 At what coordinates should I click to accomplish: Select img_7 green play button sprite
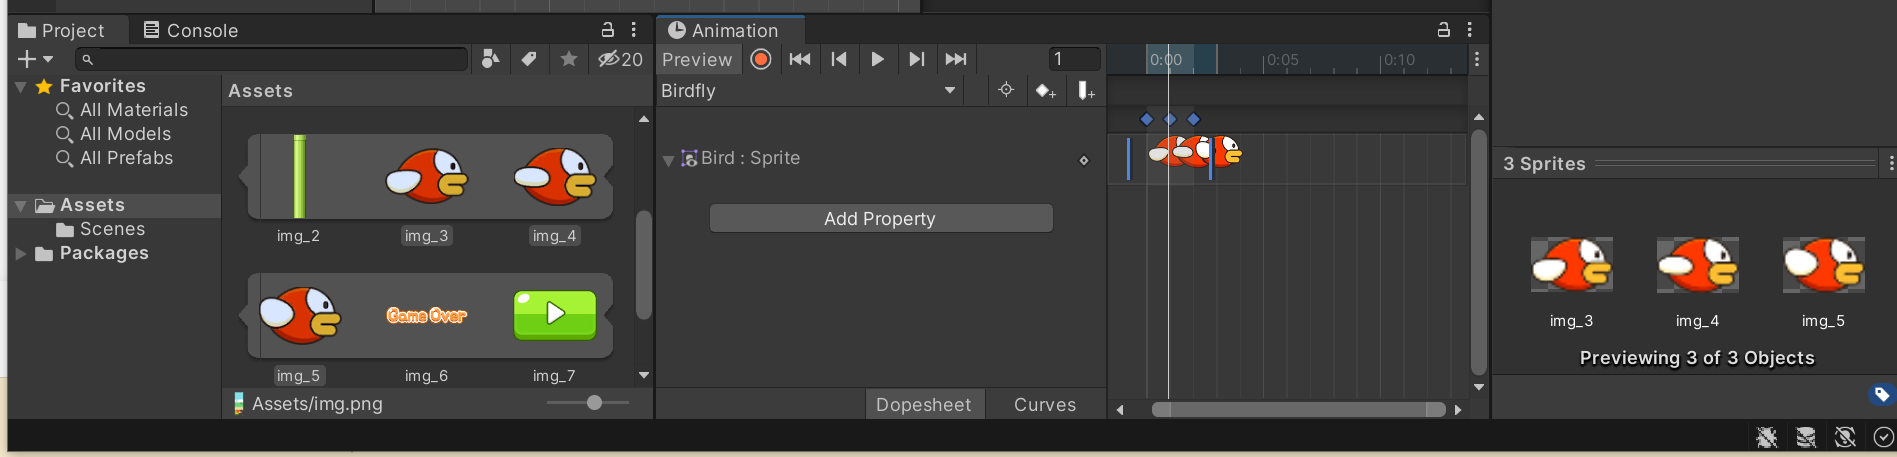tap(555, 315)
